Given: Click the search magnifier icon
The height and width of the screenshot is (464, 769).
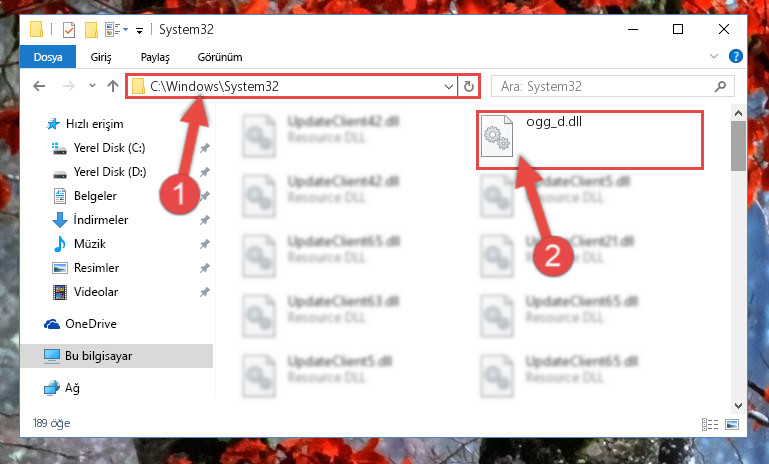Looking at the screenshot, I should [720, 87].
